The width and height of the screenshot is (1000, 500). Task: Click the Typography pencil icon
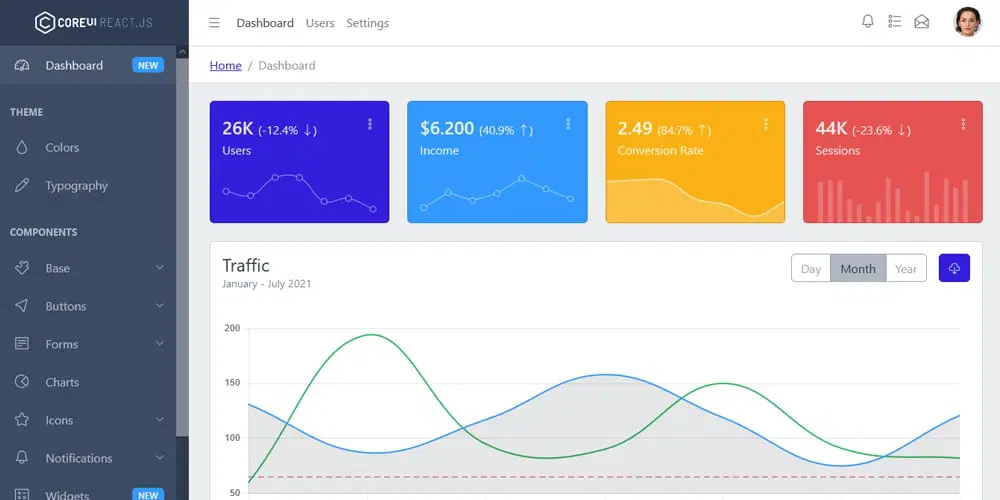click(x=22, y=186)
